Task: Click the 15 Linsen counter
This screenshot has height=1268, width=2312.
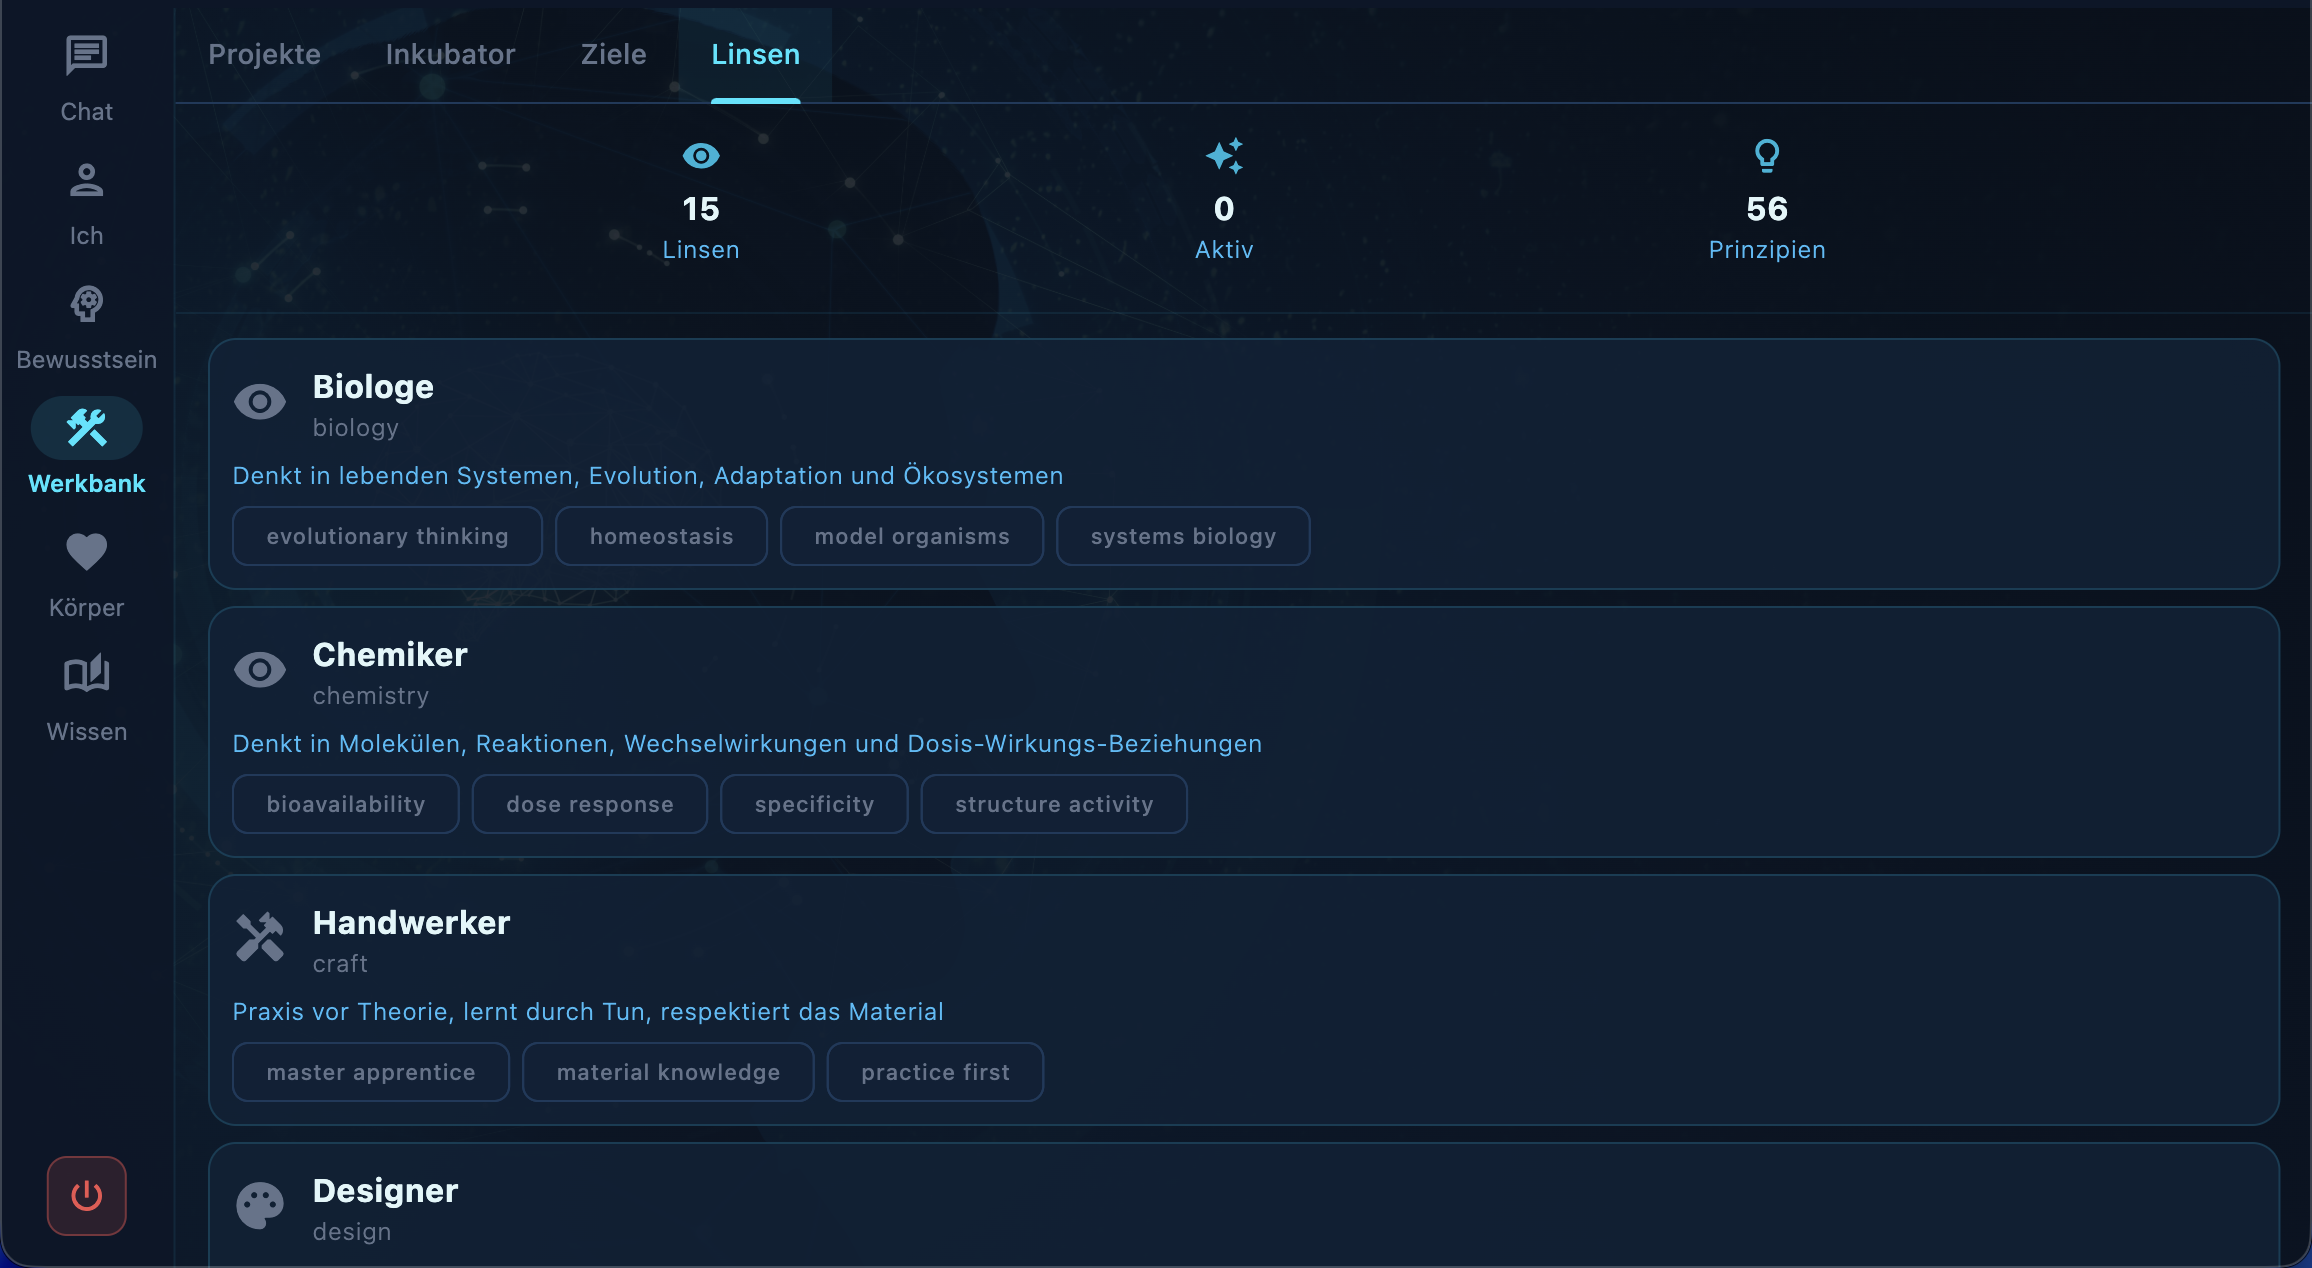Action: tap(701, 200)
